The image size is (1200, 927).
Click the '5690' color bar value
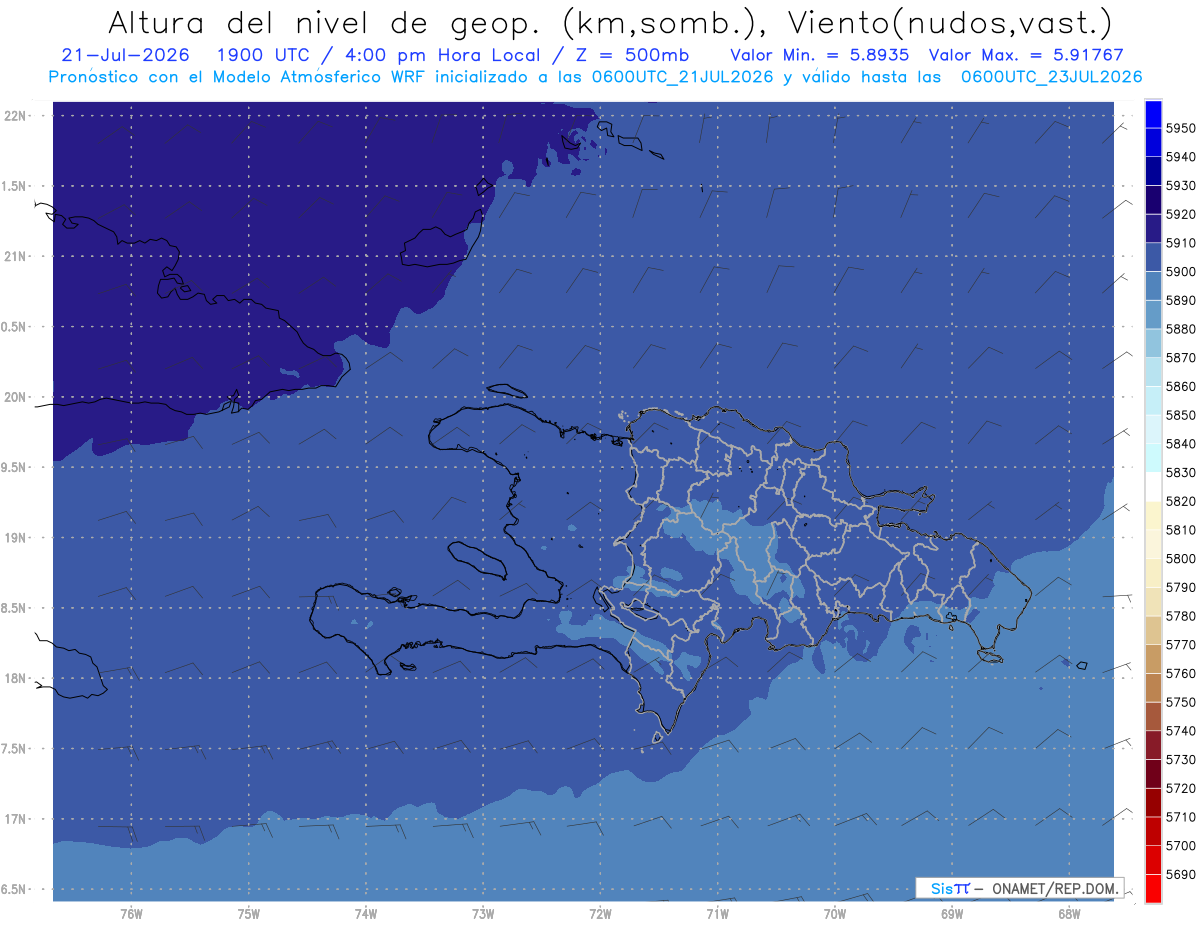(1180, 875)
